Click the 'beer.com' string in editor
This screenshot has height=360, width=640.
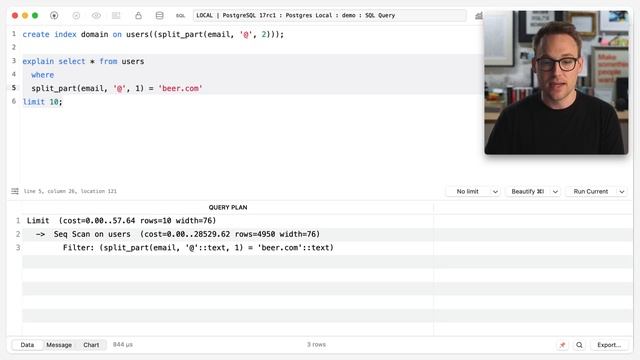coord(180,88)
